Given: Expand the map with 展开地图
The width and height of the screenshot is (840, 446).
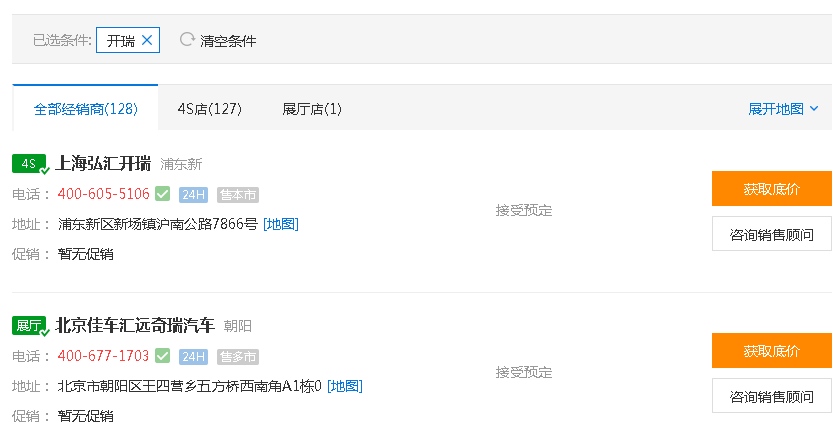Looking at the screenshot, I should pos(783,109).
